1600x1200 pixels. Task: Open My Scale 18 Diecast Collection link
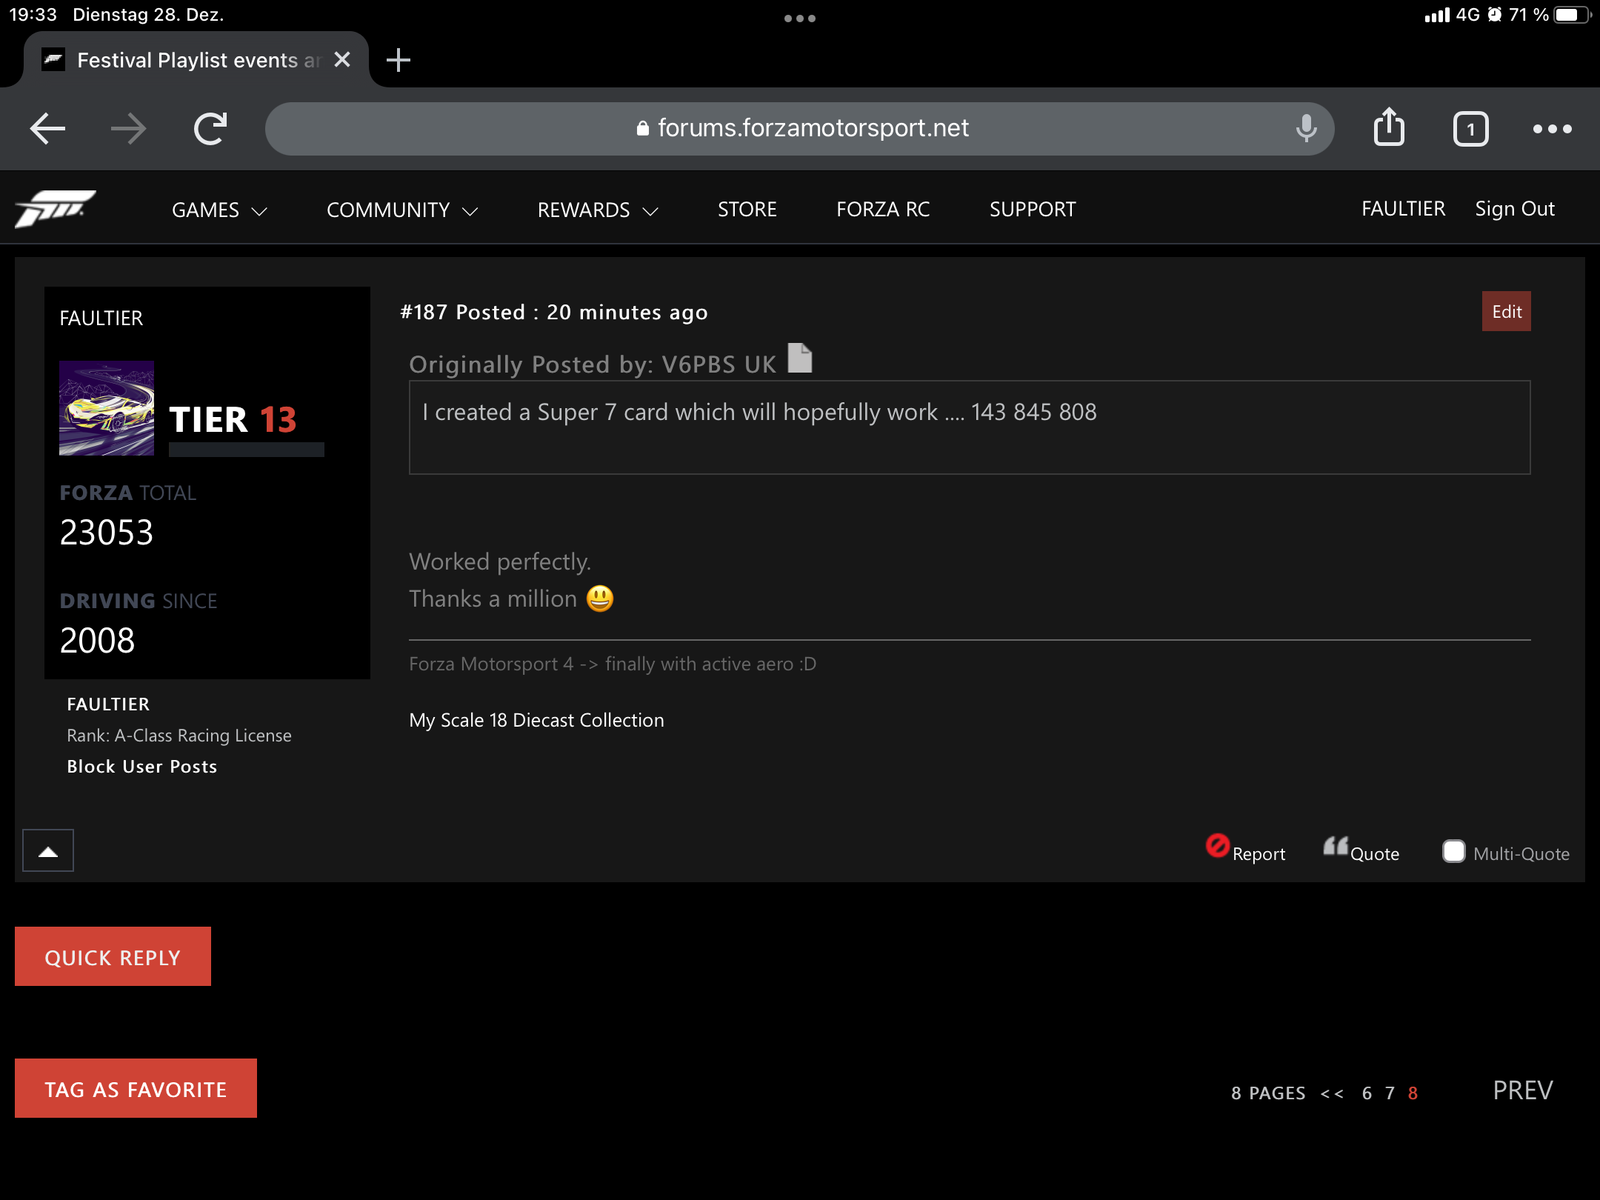pyautogui.click(x=536, y=720)
